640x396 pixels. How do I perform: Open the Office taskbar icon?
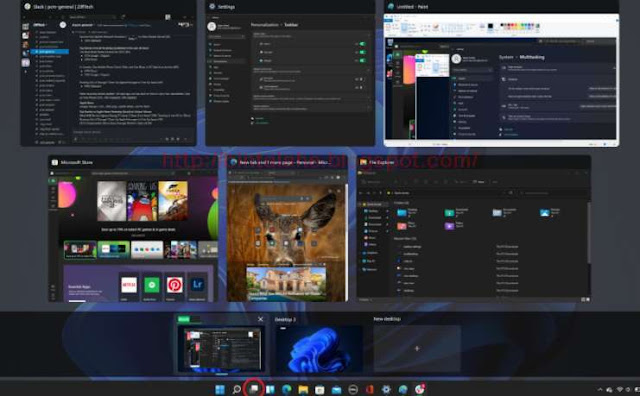pyautogui.click(x=370, y=389)
